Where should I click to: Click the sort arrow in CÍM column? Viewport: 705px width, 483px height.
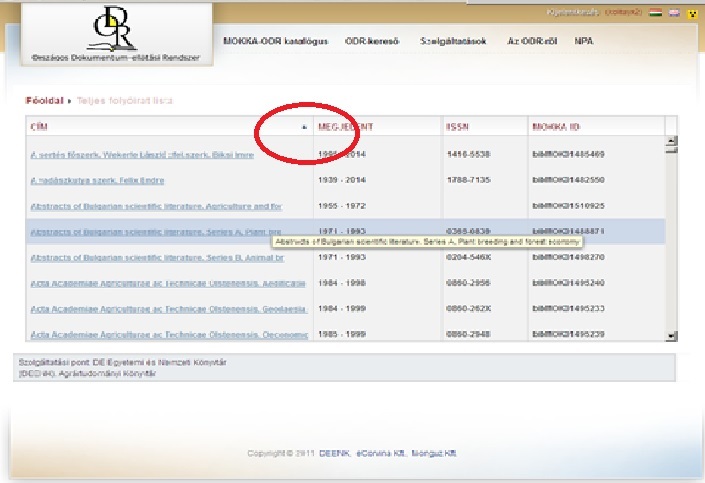304,128
